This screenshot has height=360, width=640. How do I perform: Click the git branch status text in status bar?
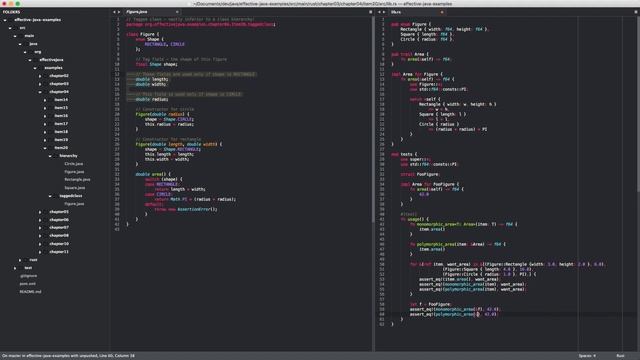coord(69,356)
